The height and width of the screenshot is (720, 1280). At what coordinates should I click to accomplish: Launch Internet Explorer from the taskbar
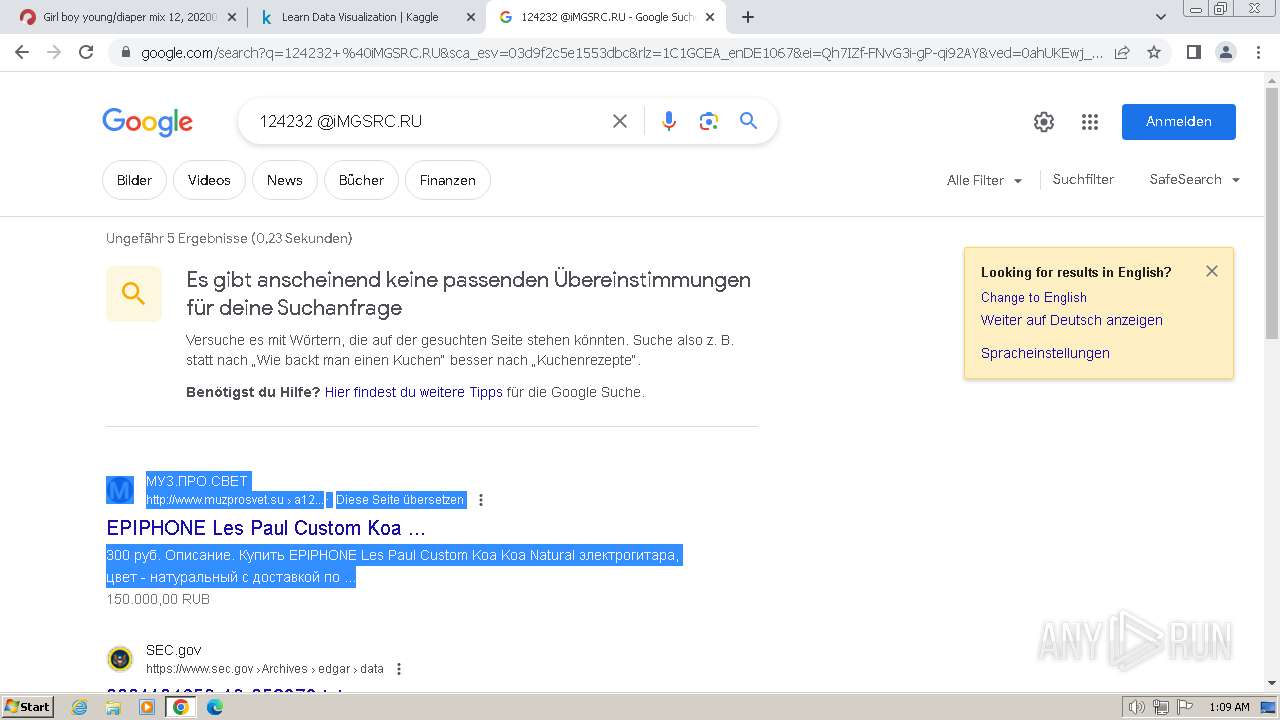tap(80, 707)
